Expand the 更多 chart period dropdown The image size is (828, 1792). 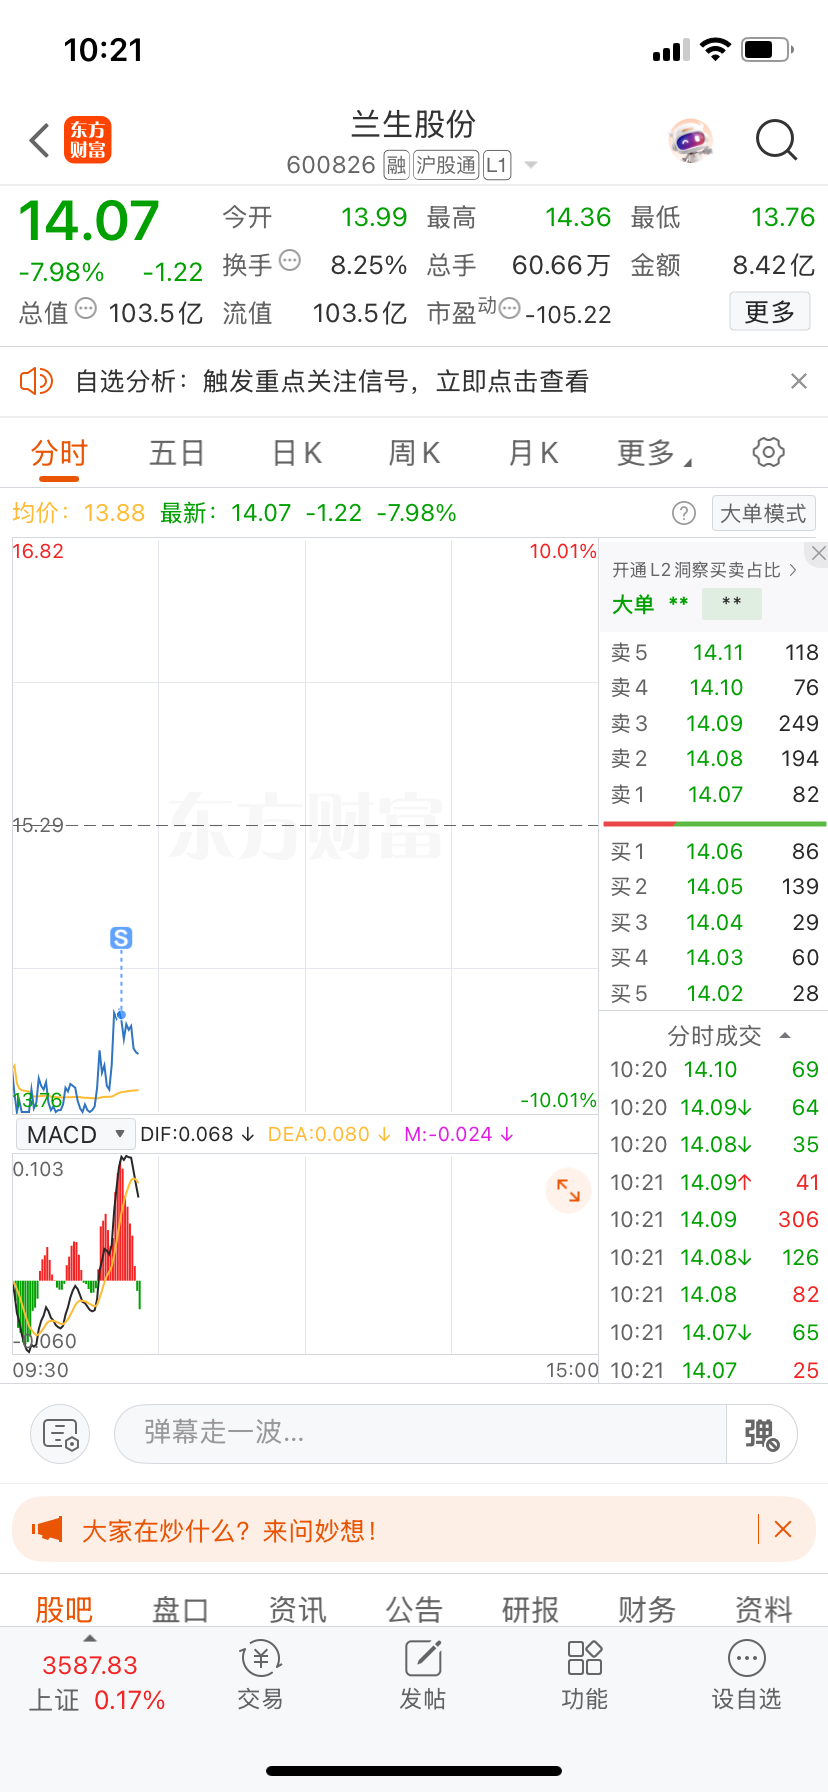655,453
